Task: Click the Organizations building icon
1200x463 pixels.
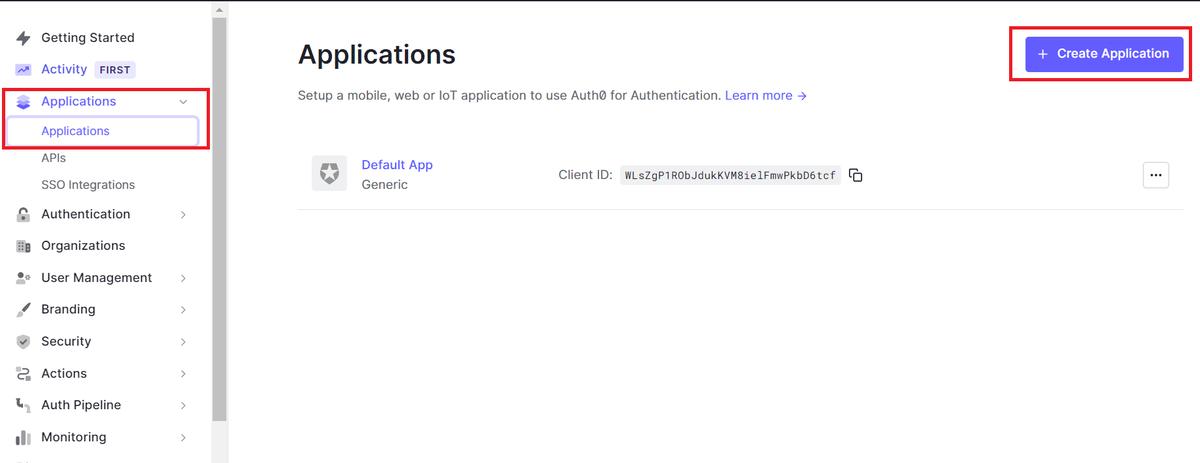Action: [x=23, y=246]
